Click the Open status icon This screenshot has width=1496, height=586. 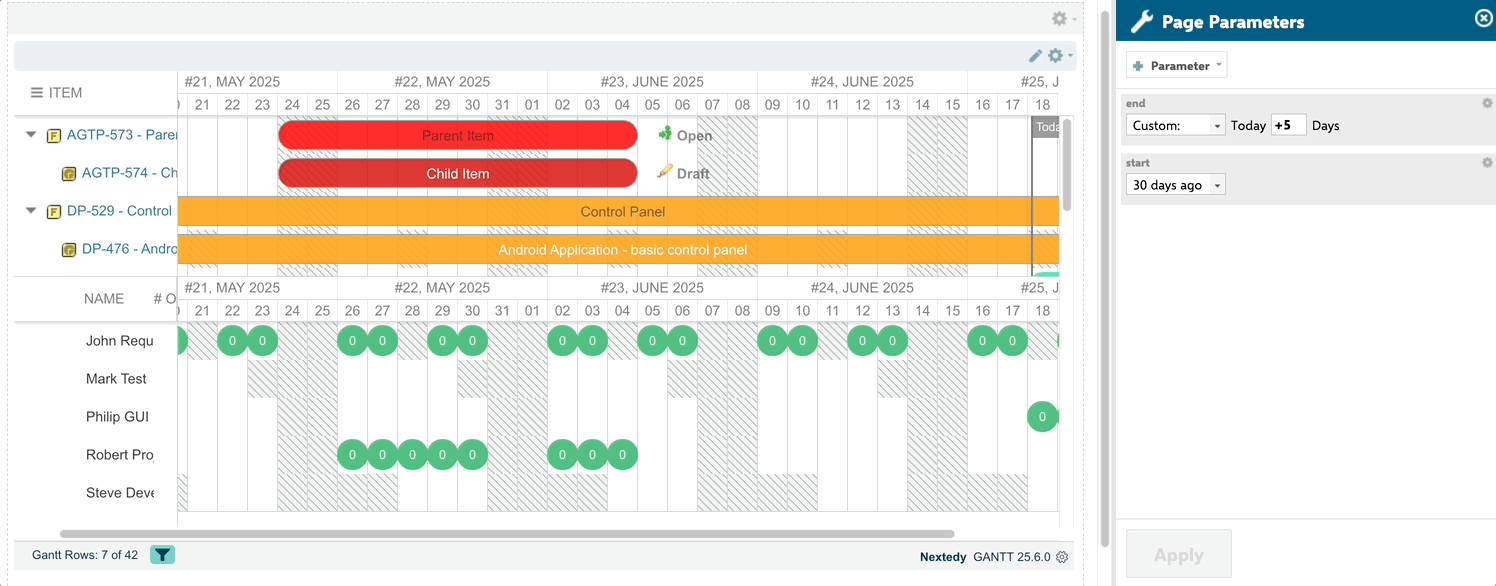[x=665, y=133]
